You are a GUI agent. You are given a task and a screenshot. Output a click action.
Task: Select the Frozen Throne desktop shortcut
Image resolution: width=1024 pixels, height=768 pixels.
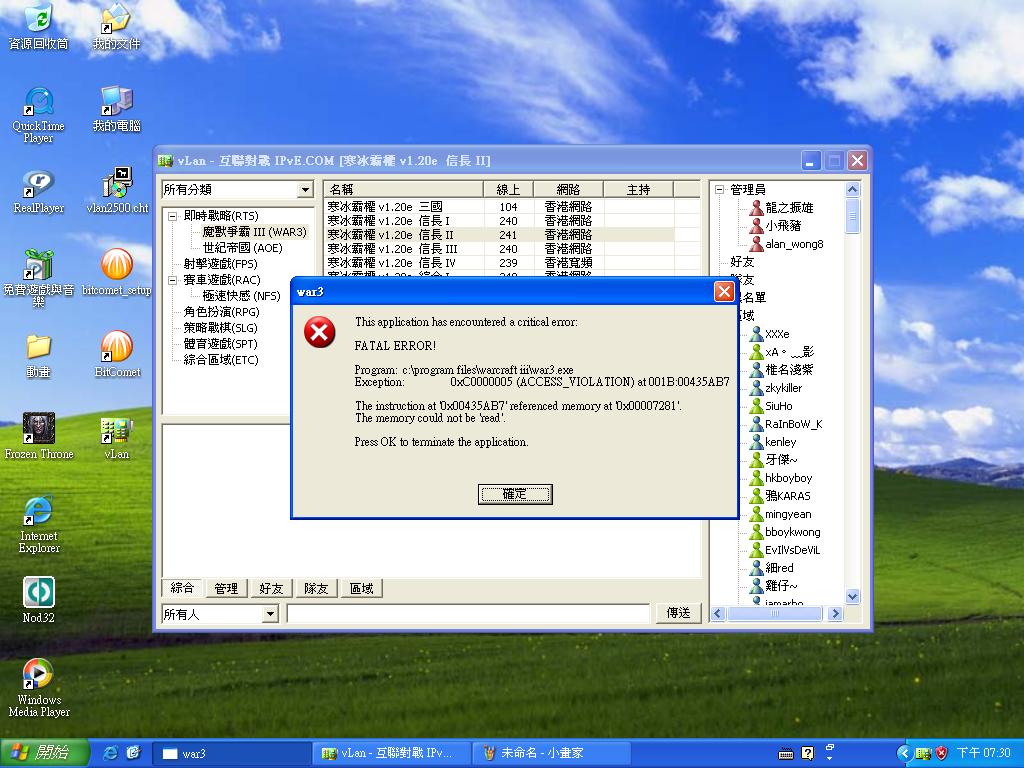[39, 436]
